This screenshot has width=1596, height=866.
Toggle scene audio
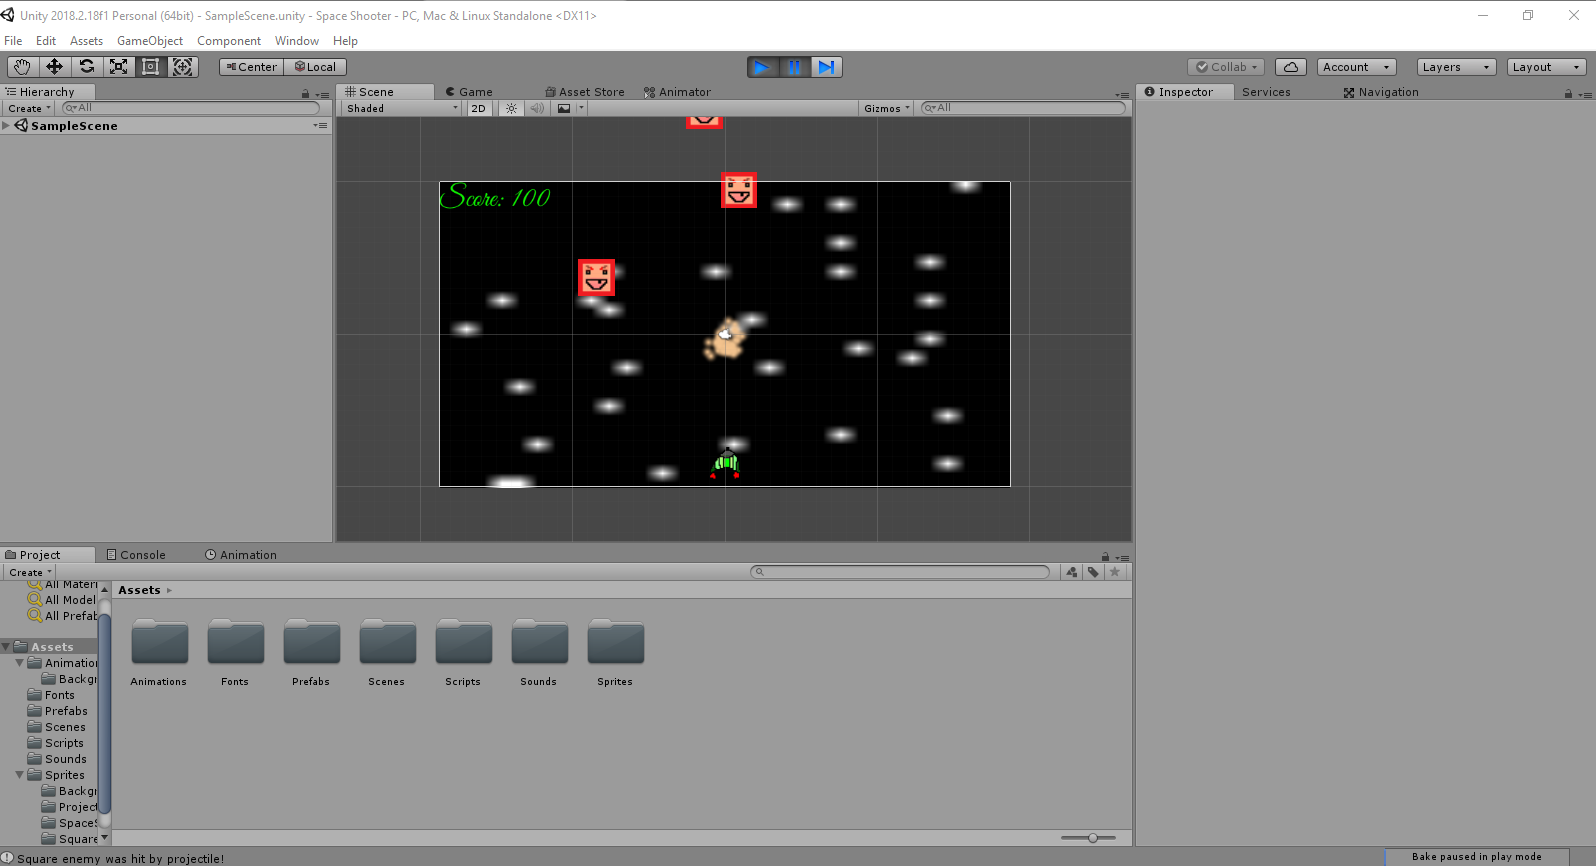click(537, 108)
